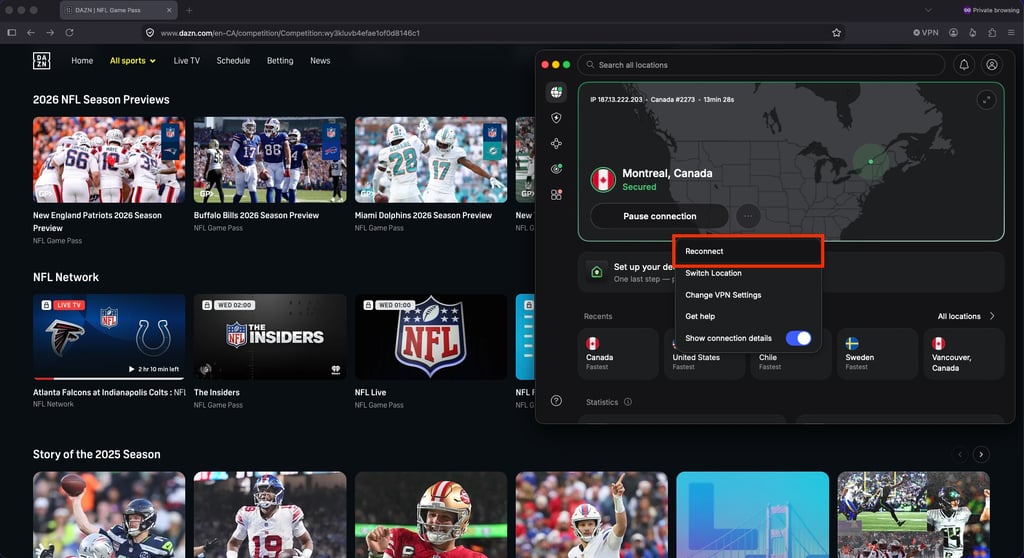Open the radar target sidebar icon

556,169
